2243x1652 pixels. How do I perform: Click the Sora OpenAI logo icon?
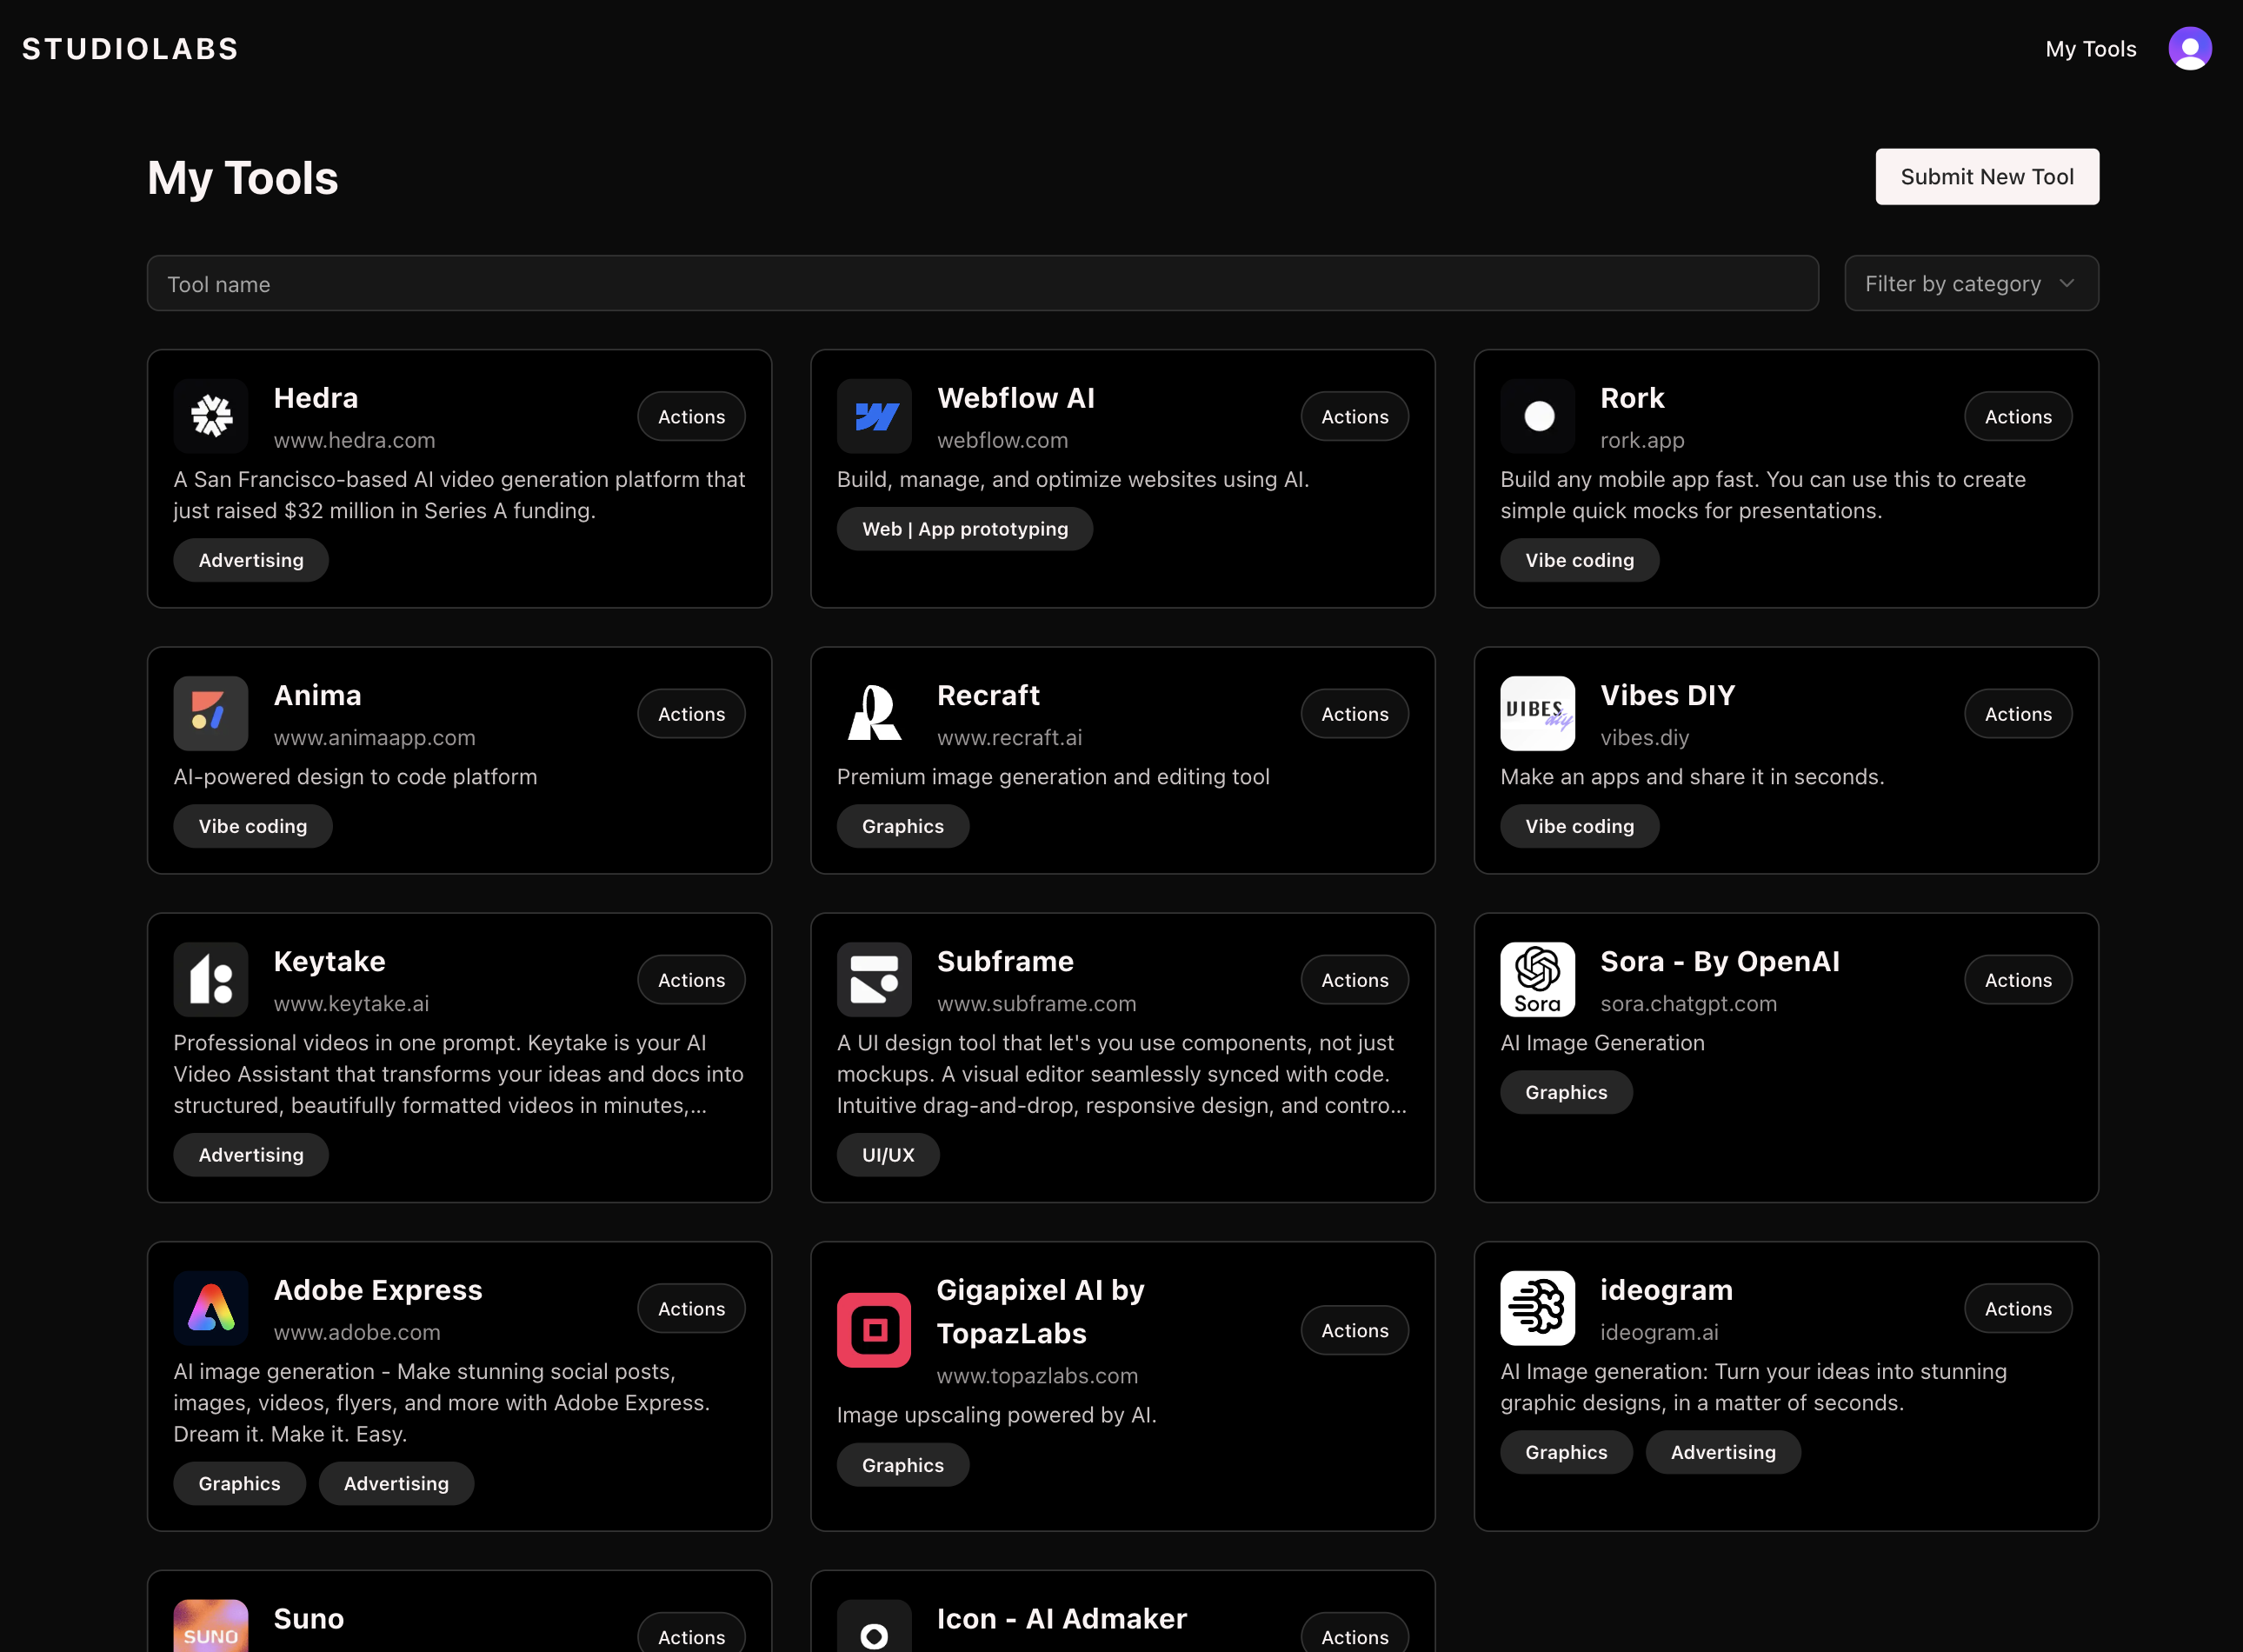pos(1537,979)
